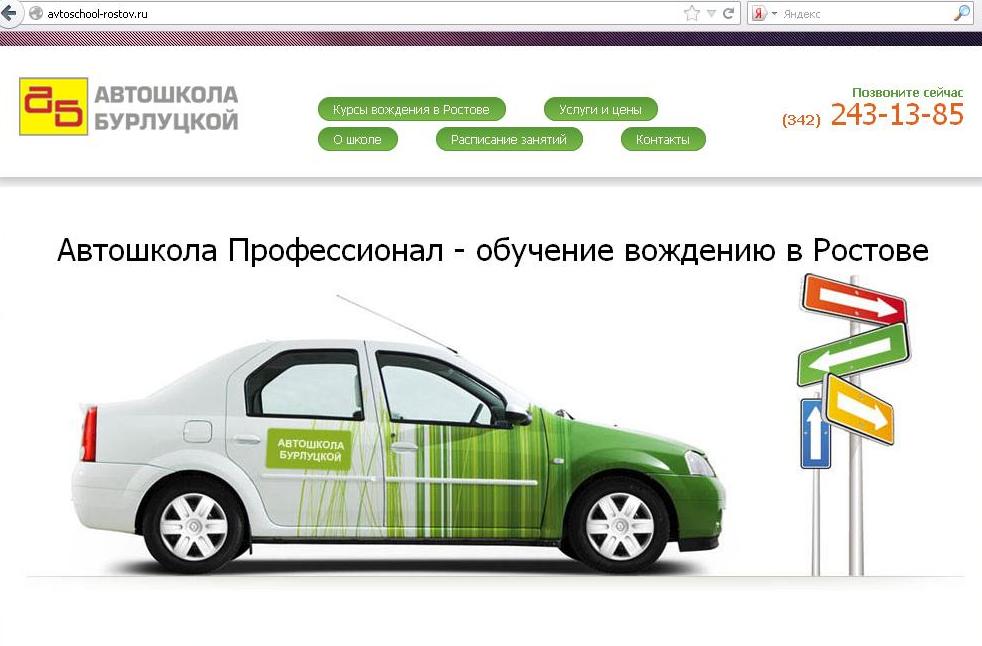This screenshot has width=982, height=646.
Task: Open Курсы вождения в Ростове menu
Action: pyautogui.click(x=411, y=109)
